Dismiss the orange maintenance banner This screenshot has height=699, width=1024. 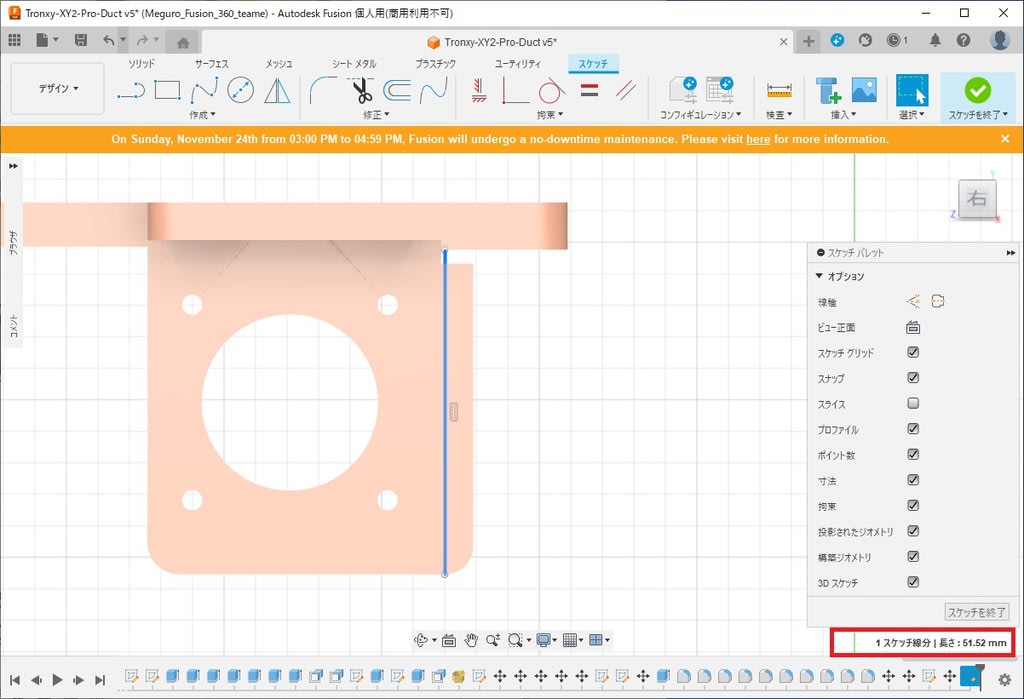[1005, 138]
